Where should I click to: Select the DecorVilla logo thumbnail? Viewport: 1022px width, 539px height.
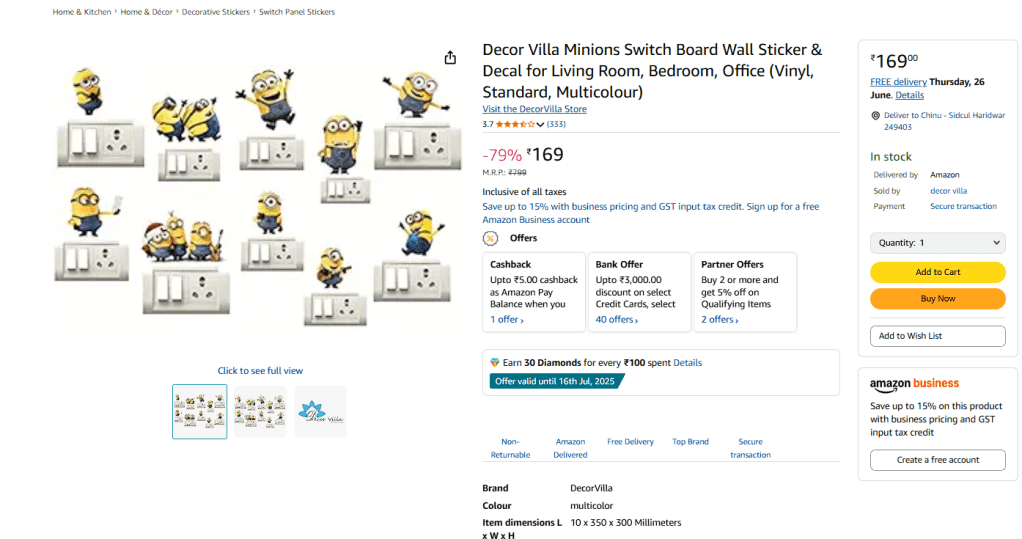point(321,411)
